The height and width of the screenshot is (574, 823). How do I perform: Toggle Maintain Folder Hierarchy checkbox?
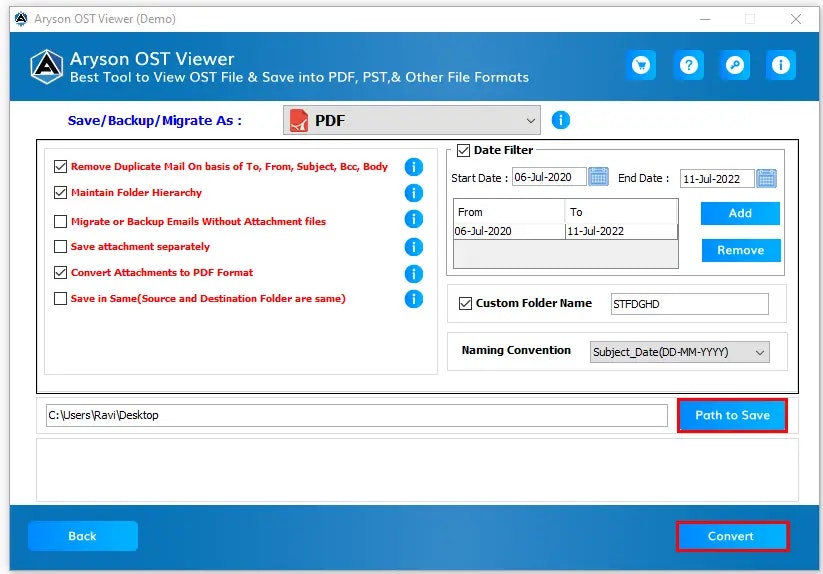coord(60,193)
